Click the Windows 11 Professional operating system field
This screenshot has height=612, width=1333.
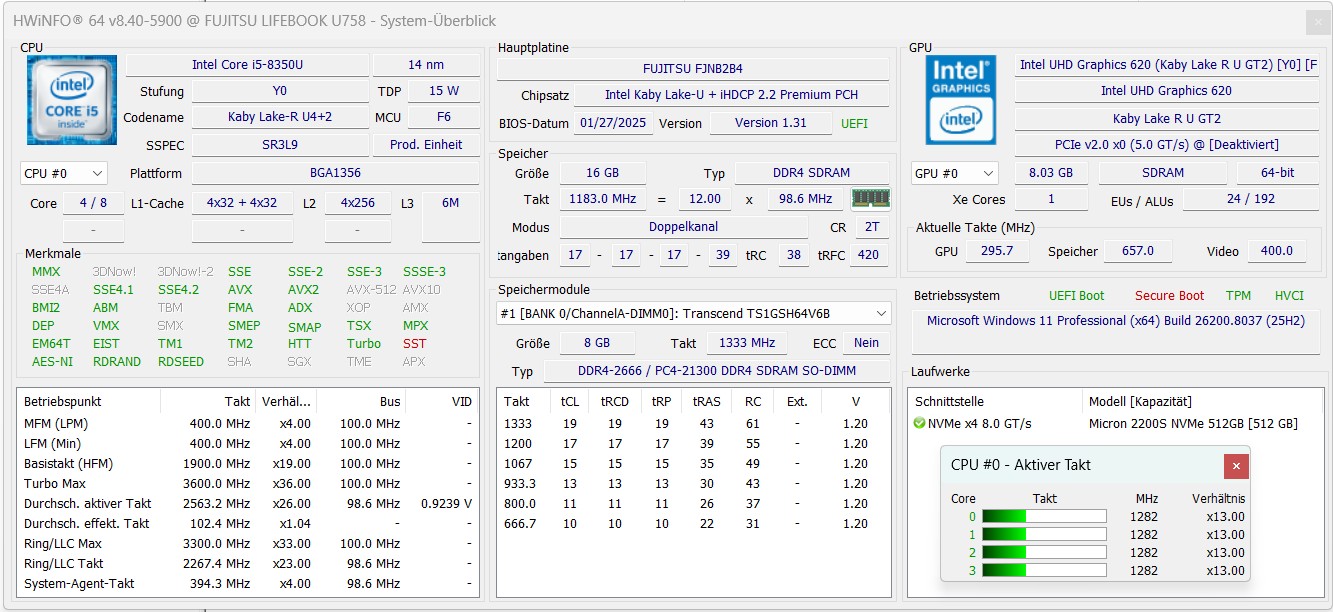click(1115, 321)
